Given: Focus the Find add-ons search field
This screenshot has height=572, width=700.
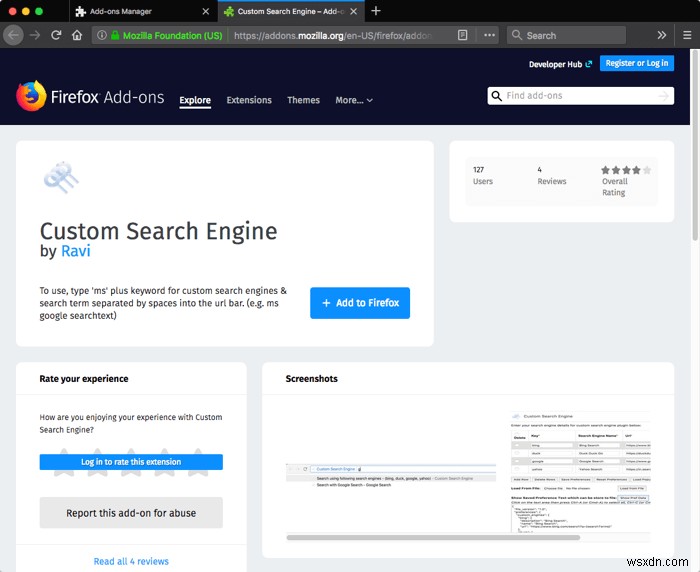Looking at the screenshot, I should [580, 96].
